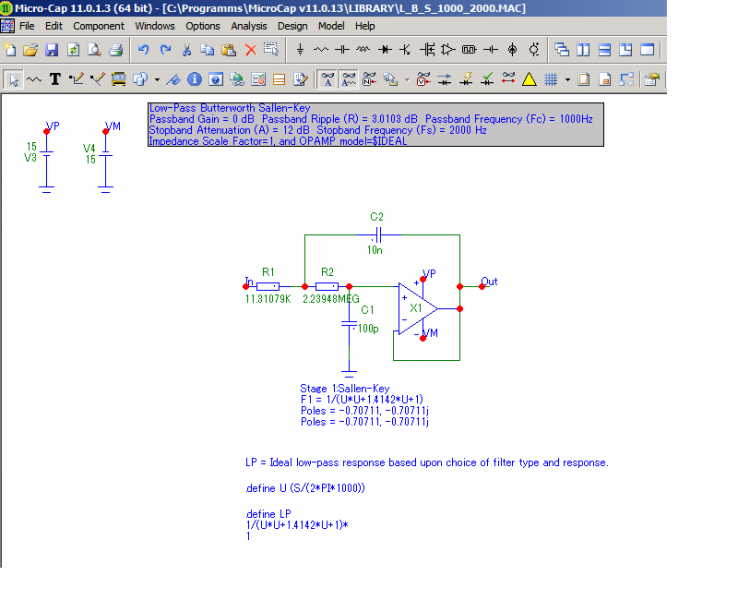This screenshot has height=600, width=738.
Task: Choose the capacitor component icon
Action: pos(342,49)
